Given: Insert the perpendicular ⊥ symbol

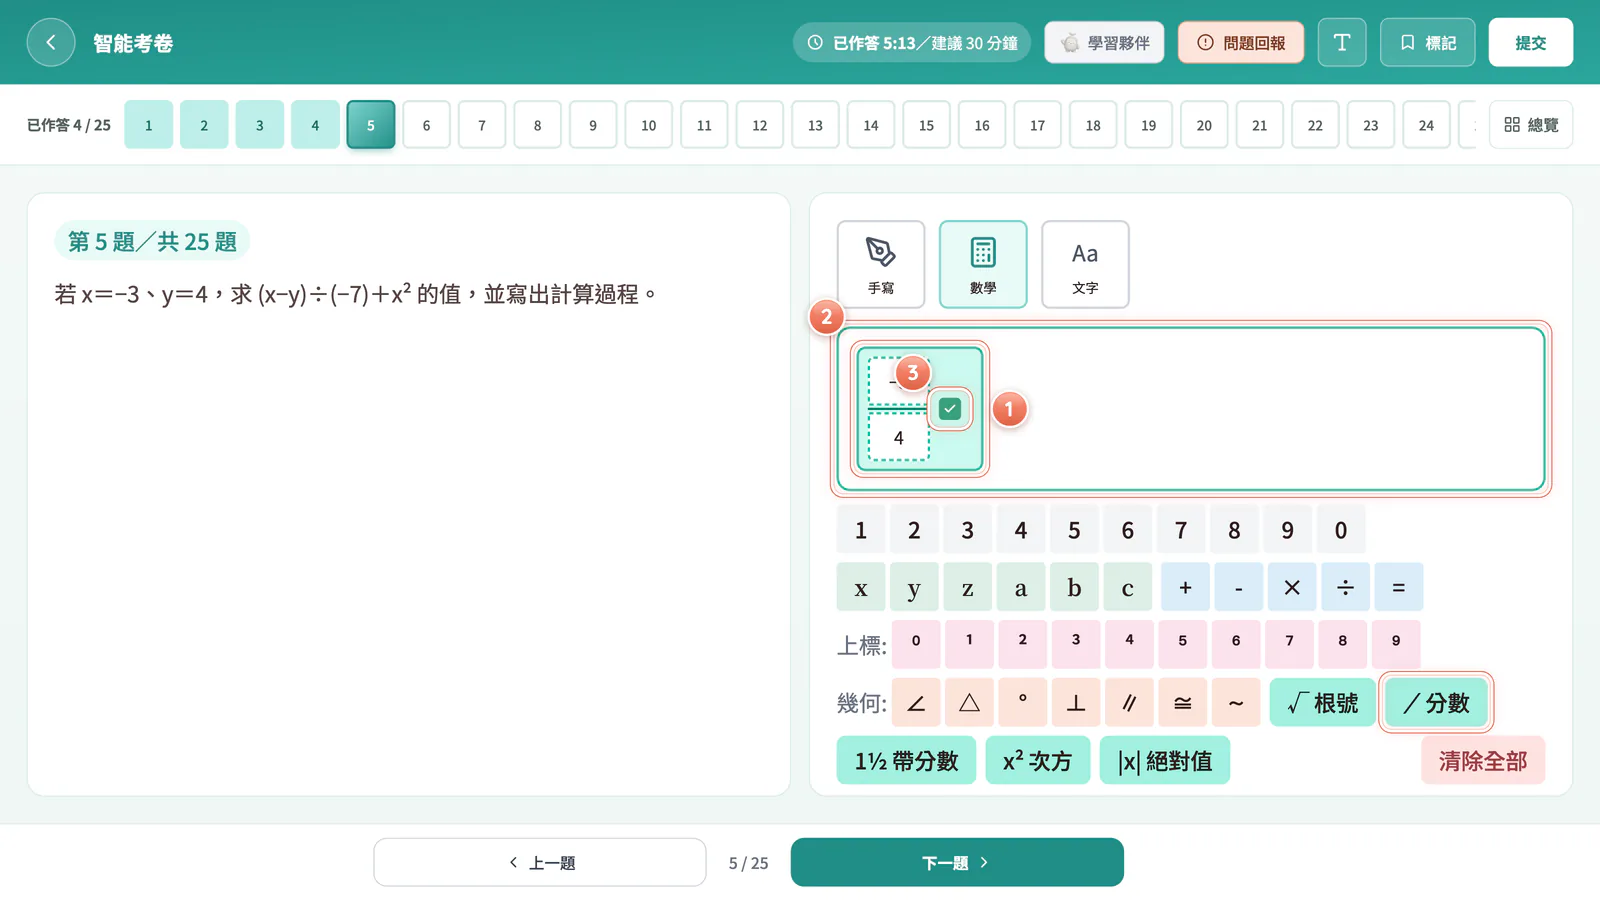Looking at the screenshot, I should coord(1076,703).
